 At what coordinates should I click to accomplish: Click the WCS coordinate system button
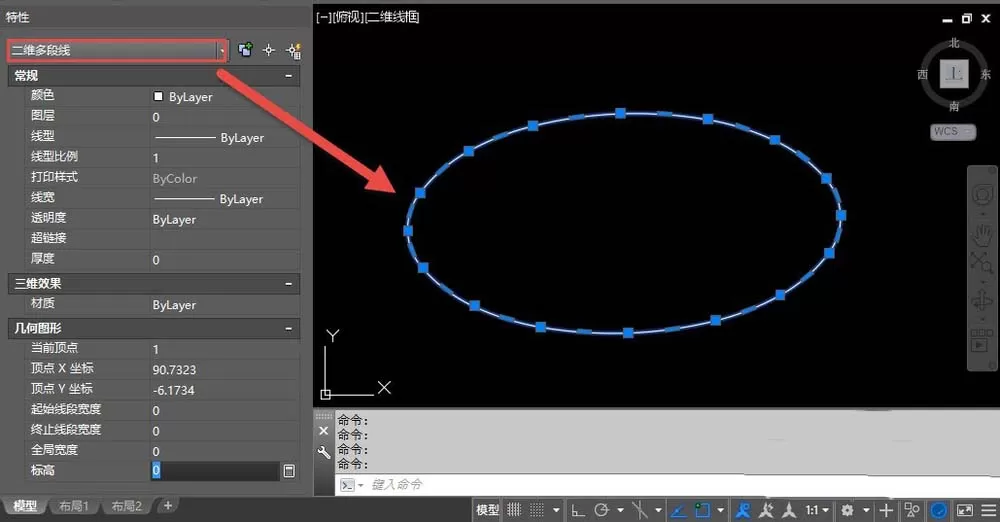click(952, 131)
